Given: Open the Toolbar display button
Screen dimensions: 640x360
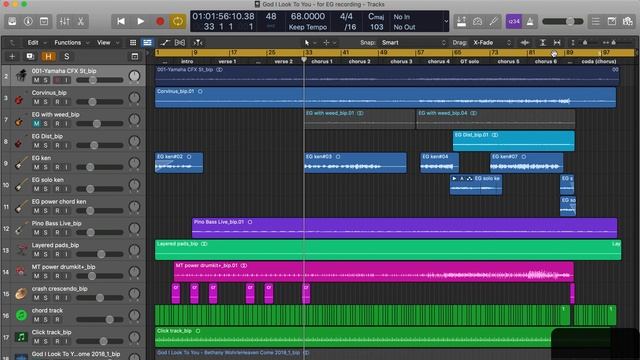Looking at the screenshot, I should (x=44, y=21).
